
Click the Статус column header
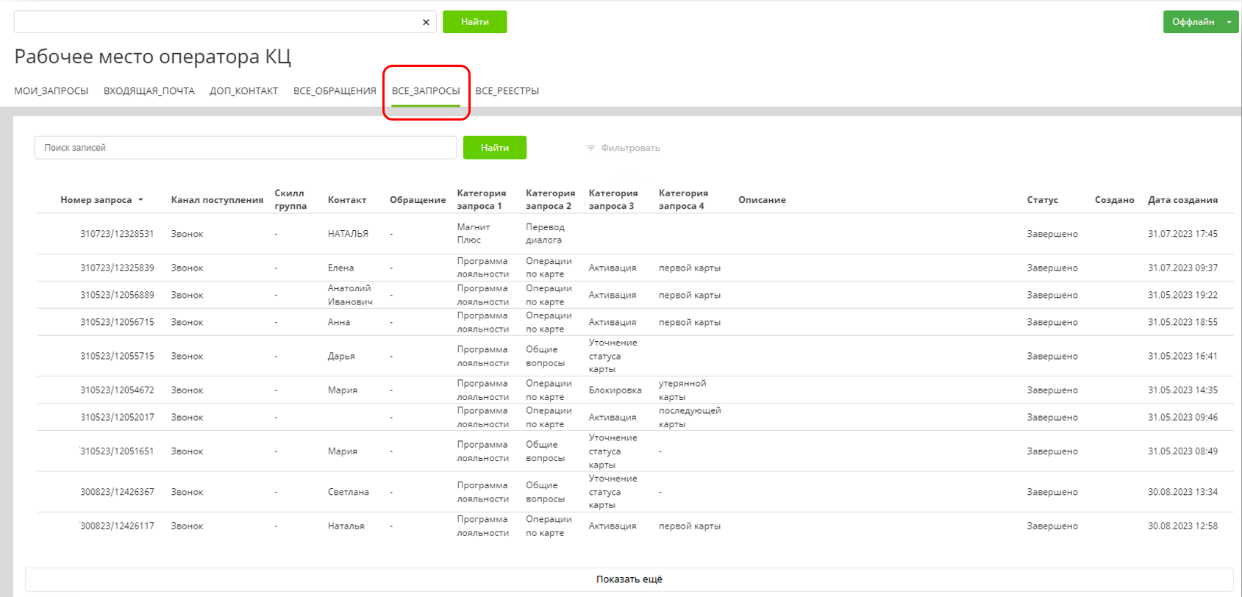coord(1042,200)
